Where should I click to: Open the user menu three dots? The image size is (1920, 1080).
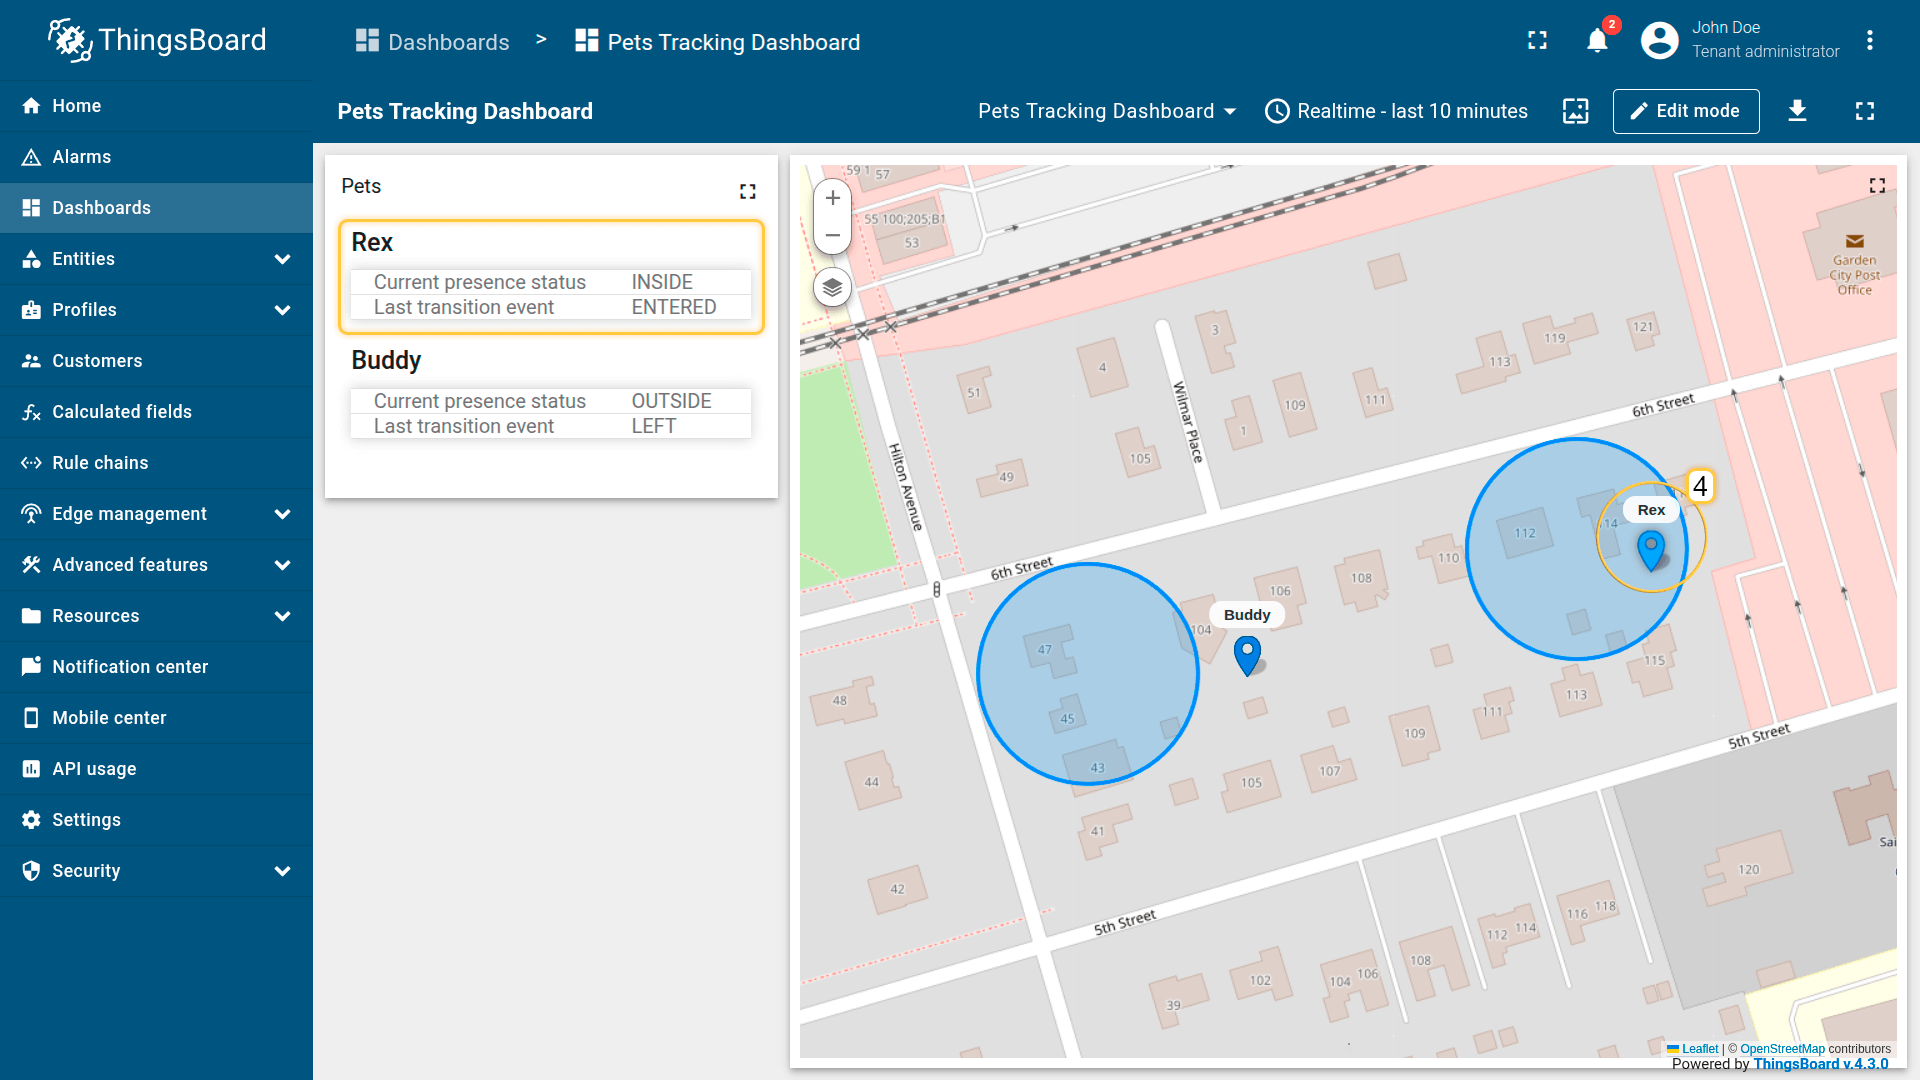point(1869,41)
